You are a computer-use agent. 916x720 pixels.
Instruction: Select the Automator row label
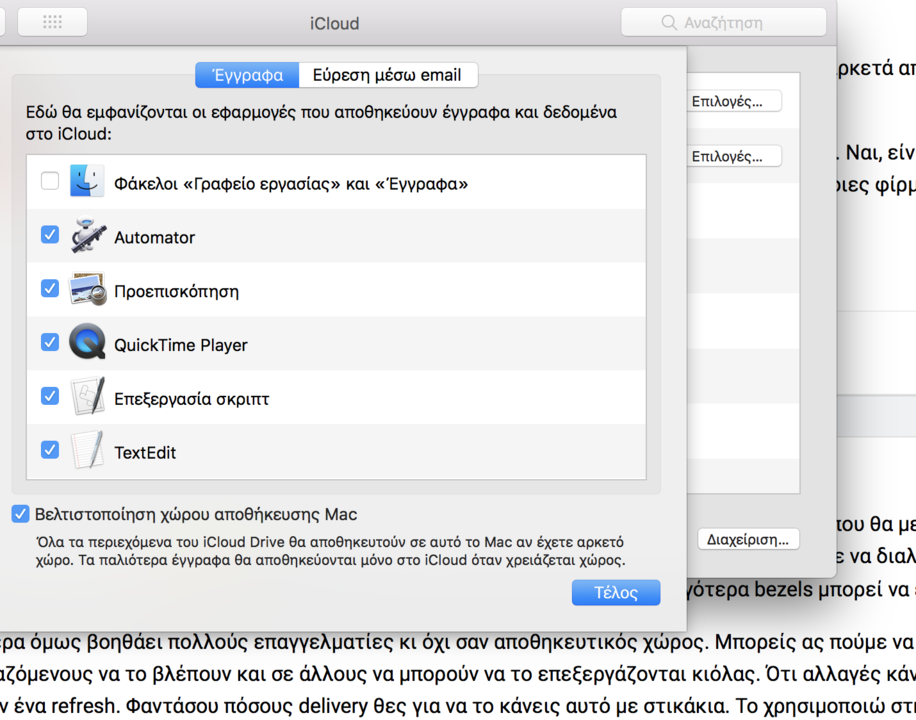(x=154, y=237)
